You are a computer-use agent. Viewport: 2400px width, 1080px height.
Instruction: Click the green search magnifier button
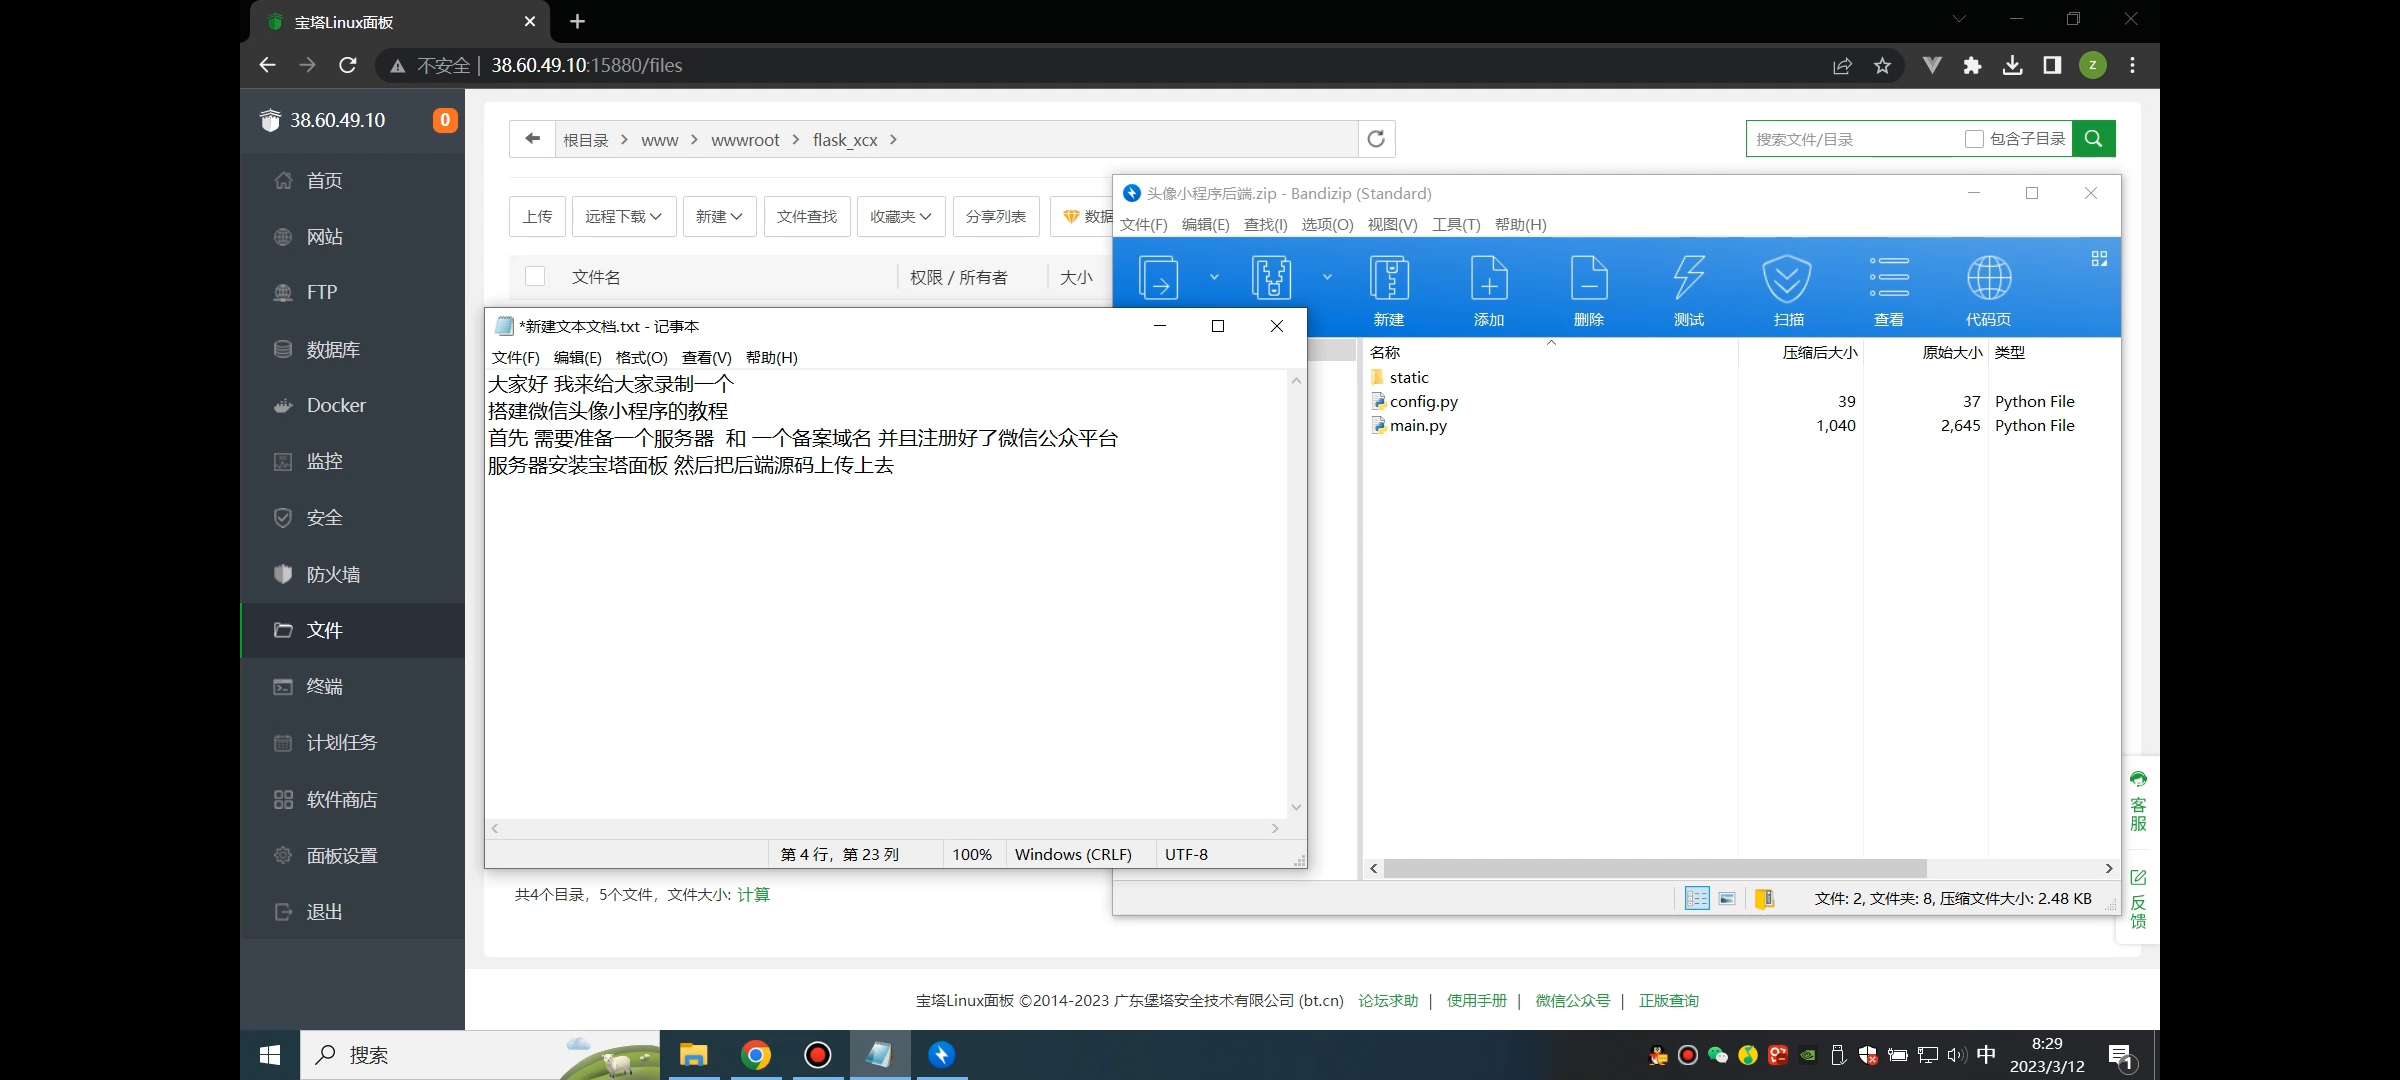click(2094, 138)
